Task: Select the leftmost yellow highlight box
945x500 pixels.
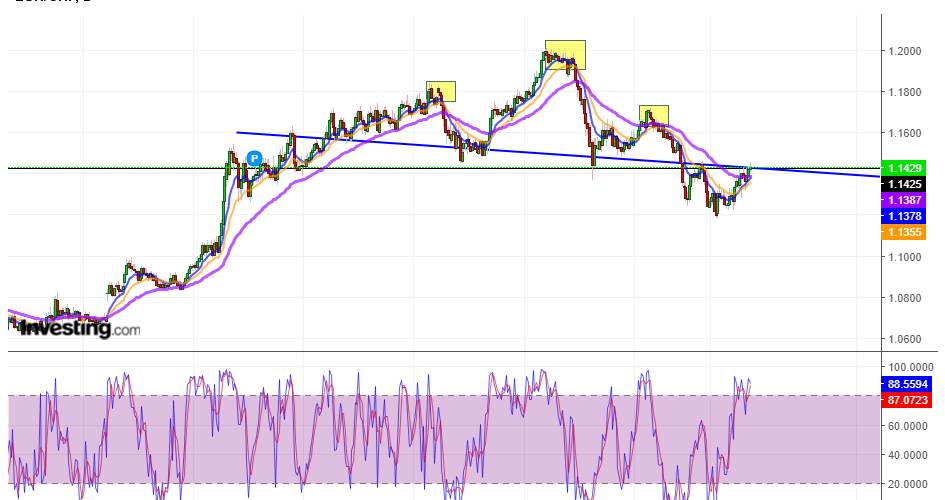Action: coord(440,91)
